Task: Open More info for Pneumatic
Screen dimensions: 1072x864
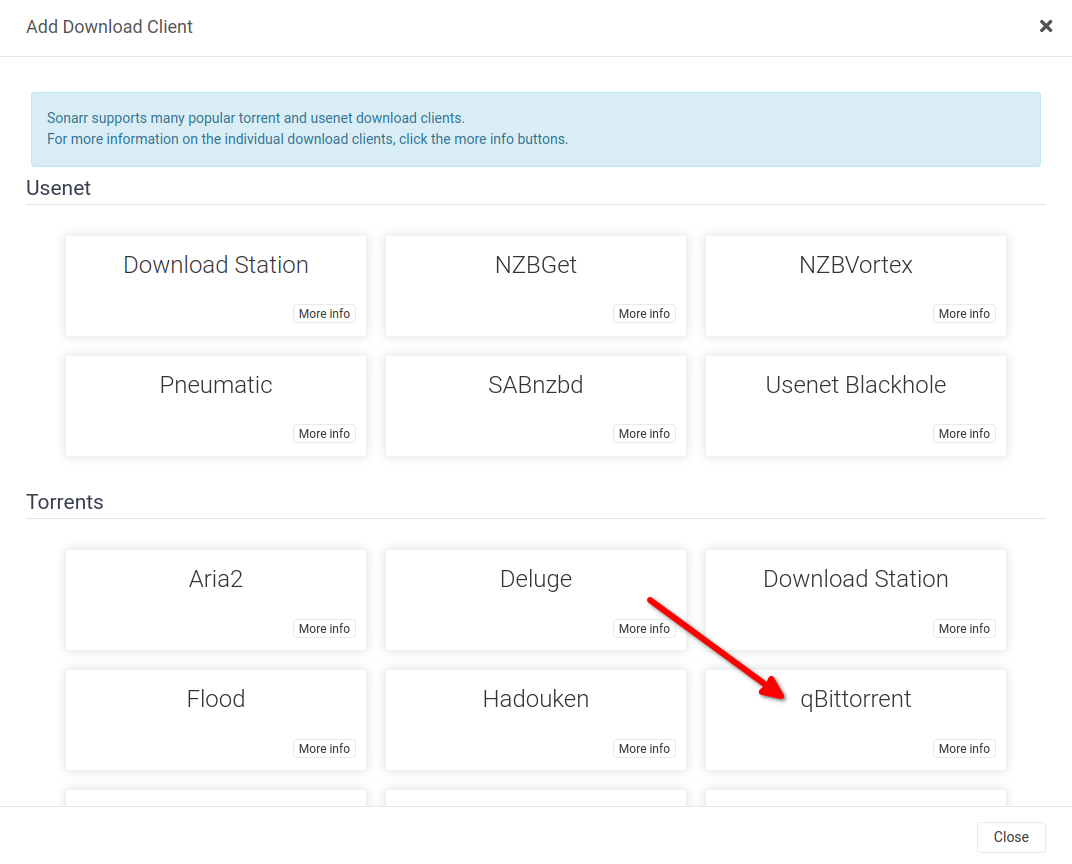Action: tap(324, 433)
